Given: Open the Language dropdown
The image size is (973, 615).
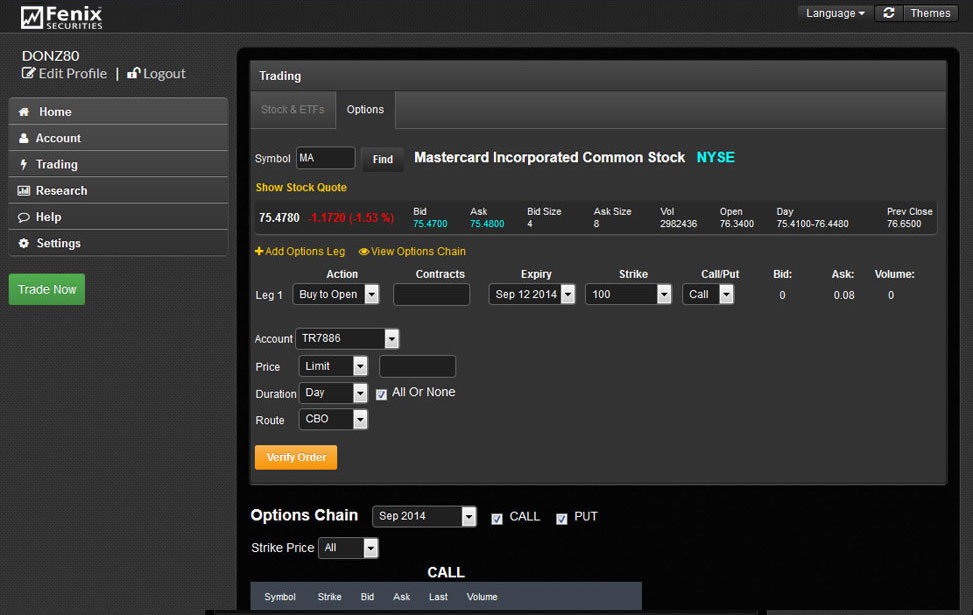Looking at the screenshot, I should (835, 13).
